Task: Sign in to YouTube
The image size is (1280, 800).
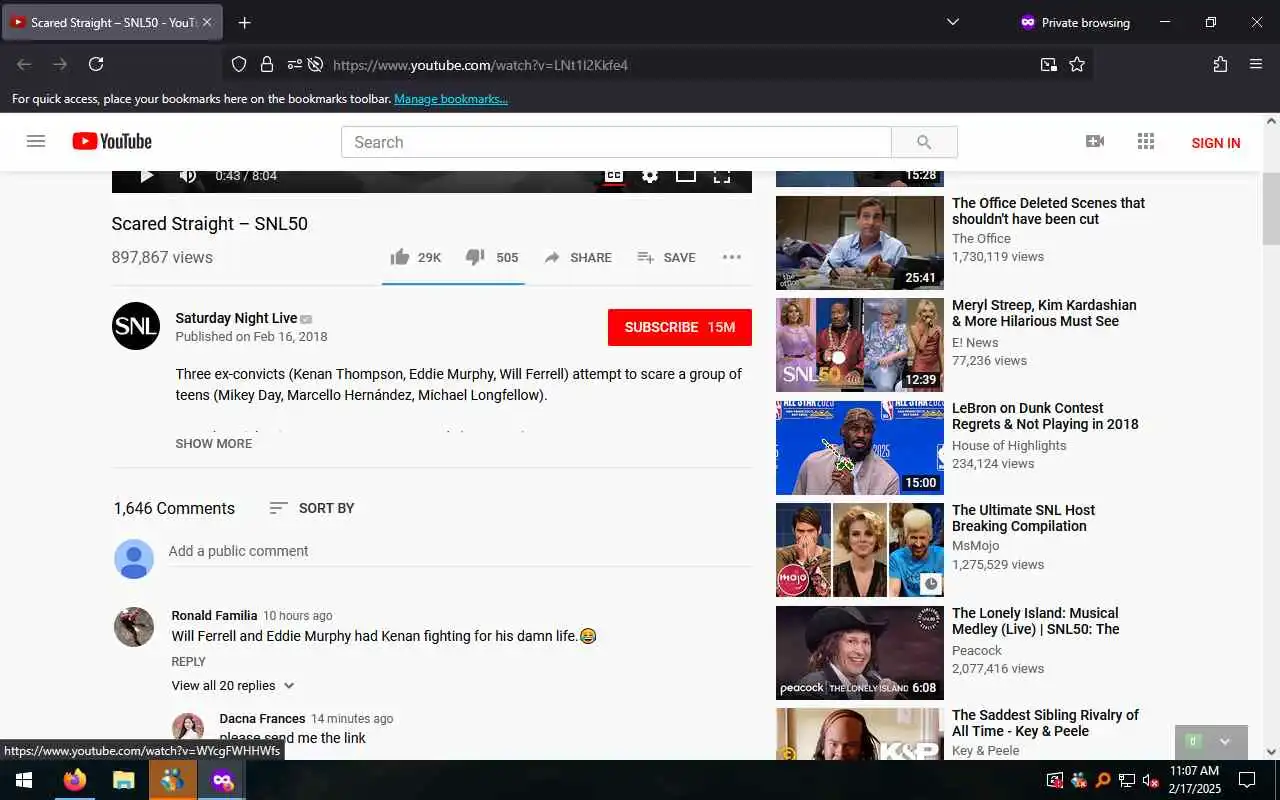Action: tap(1216, 143)
